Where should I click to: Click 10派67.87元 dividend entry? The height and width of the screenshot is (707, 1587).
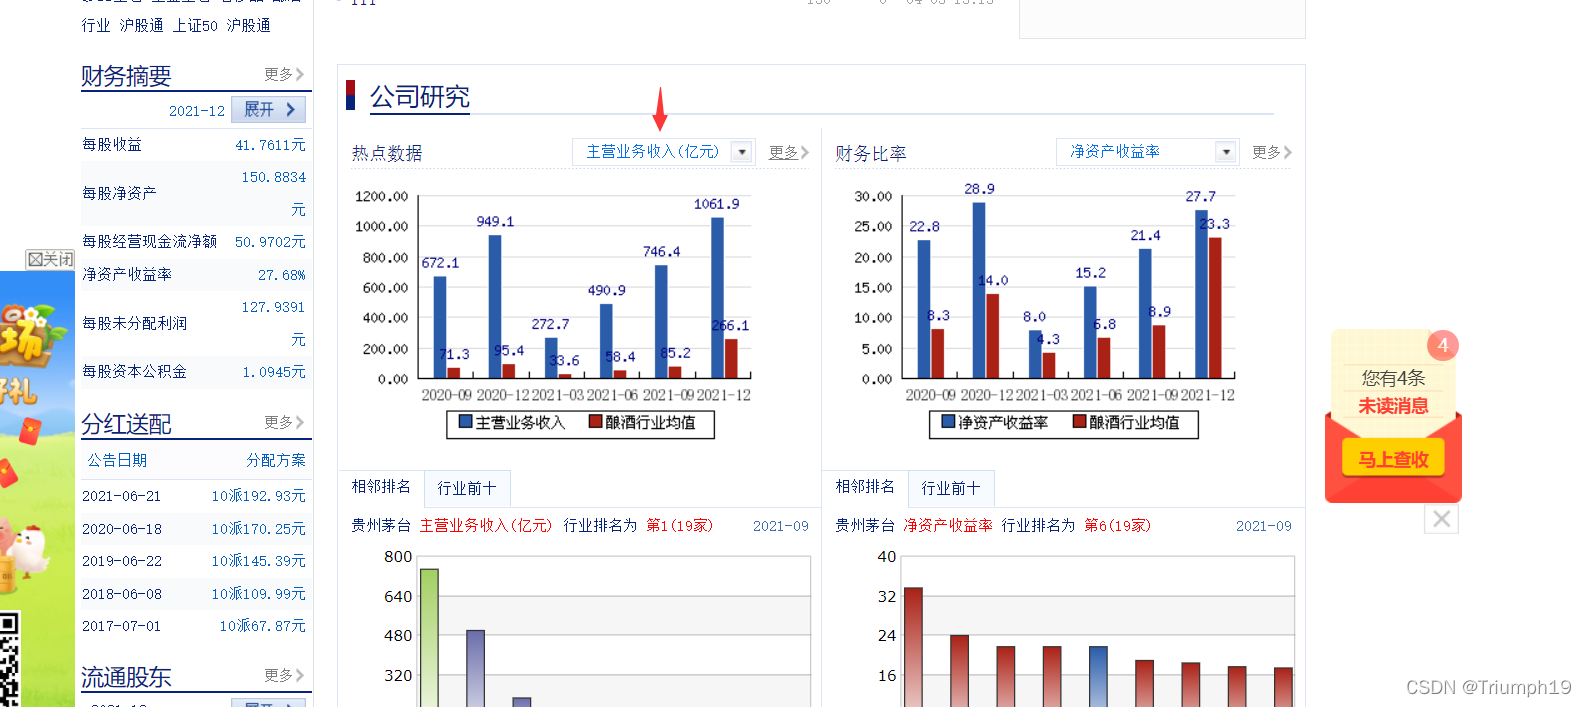(262, 626)
